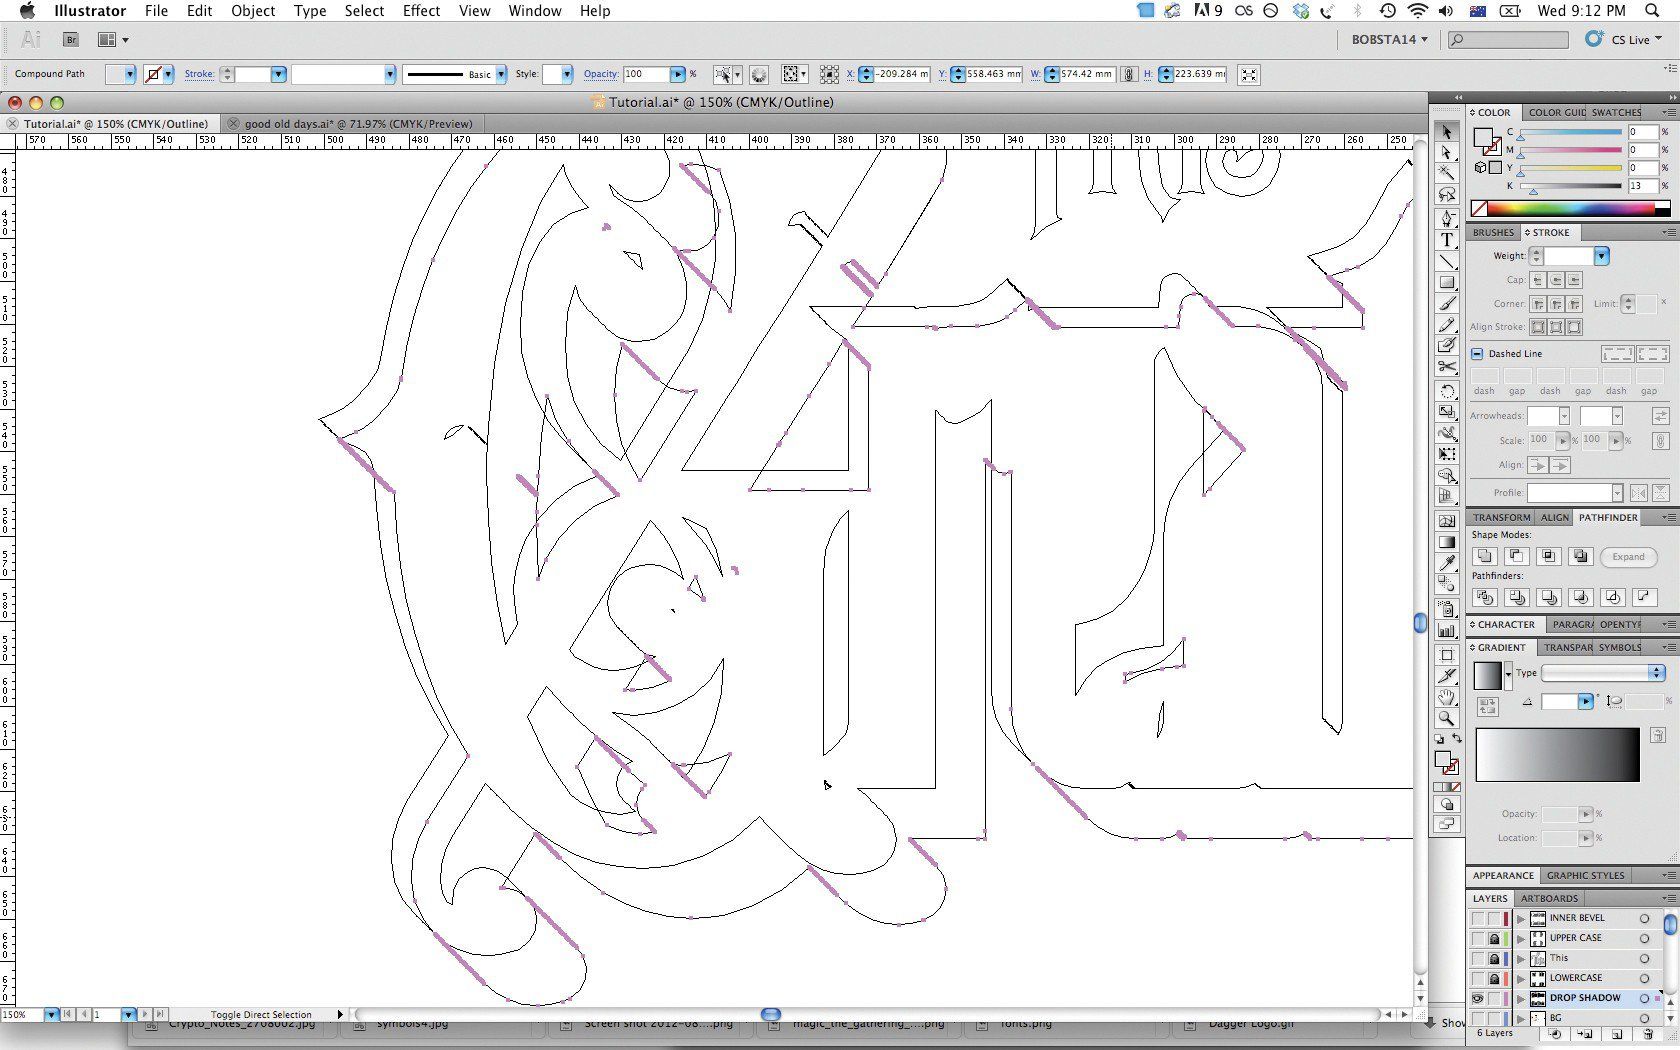
Task: Select the Zoom magnifier tool
Action: pos(1447,718)
